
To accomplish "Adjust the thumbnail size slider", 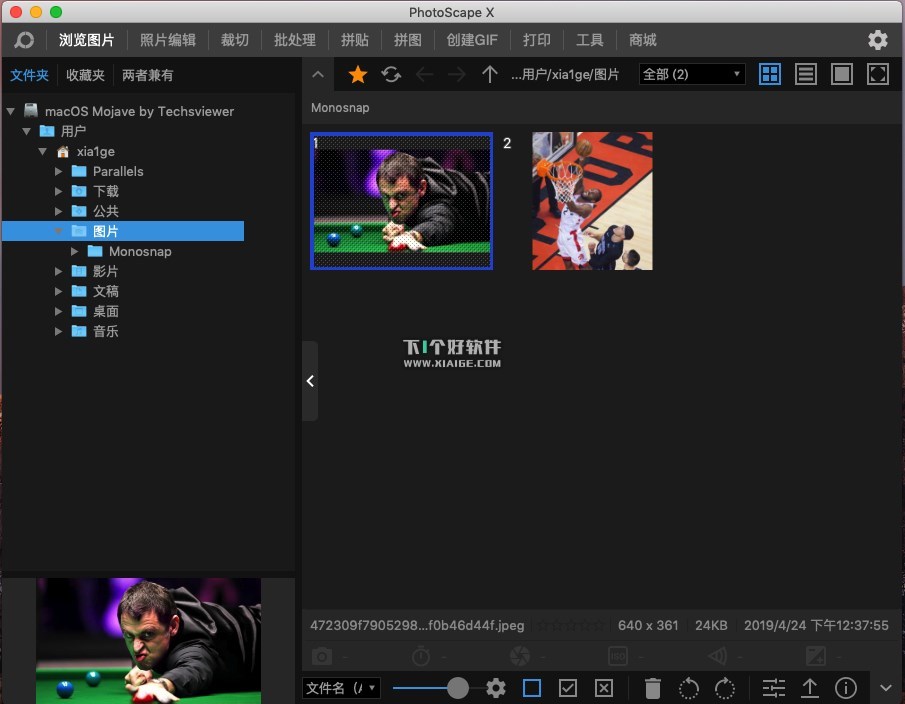I will click(457, 688).
